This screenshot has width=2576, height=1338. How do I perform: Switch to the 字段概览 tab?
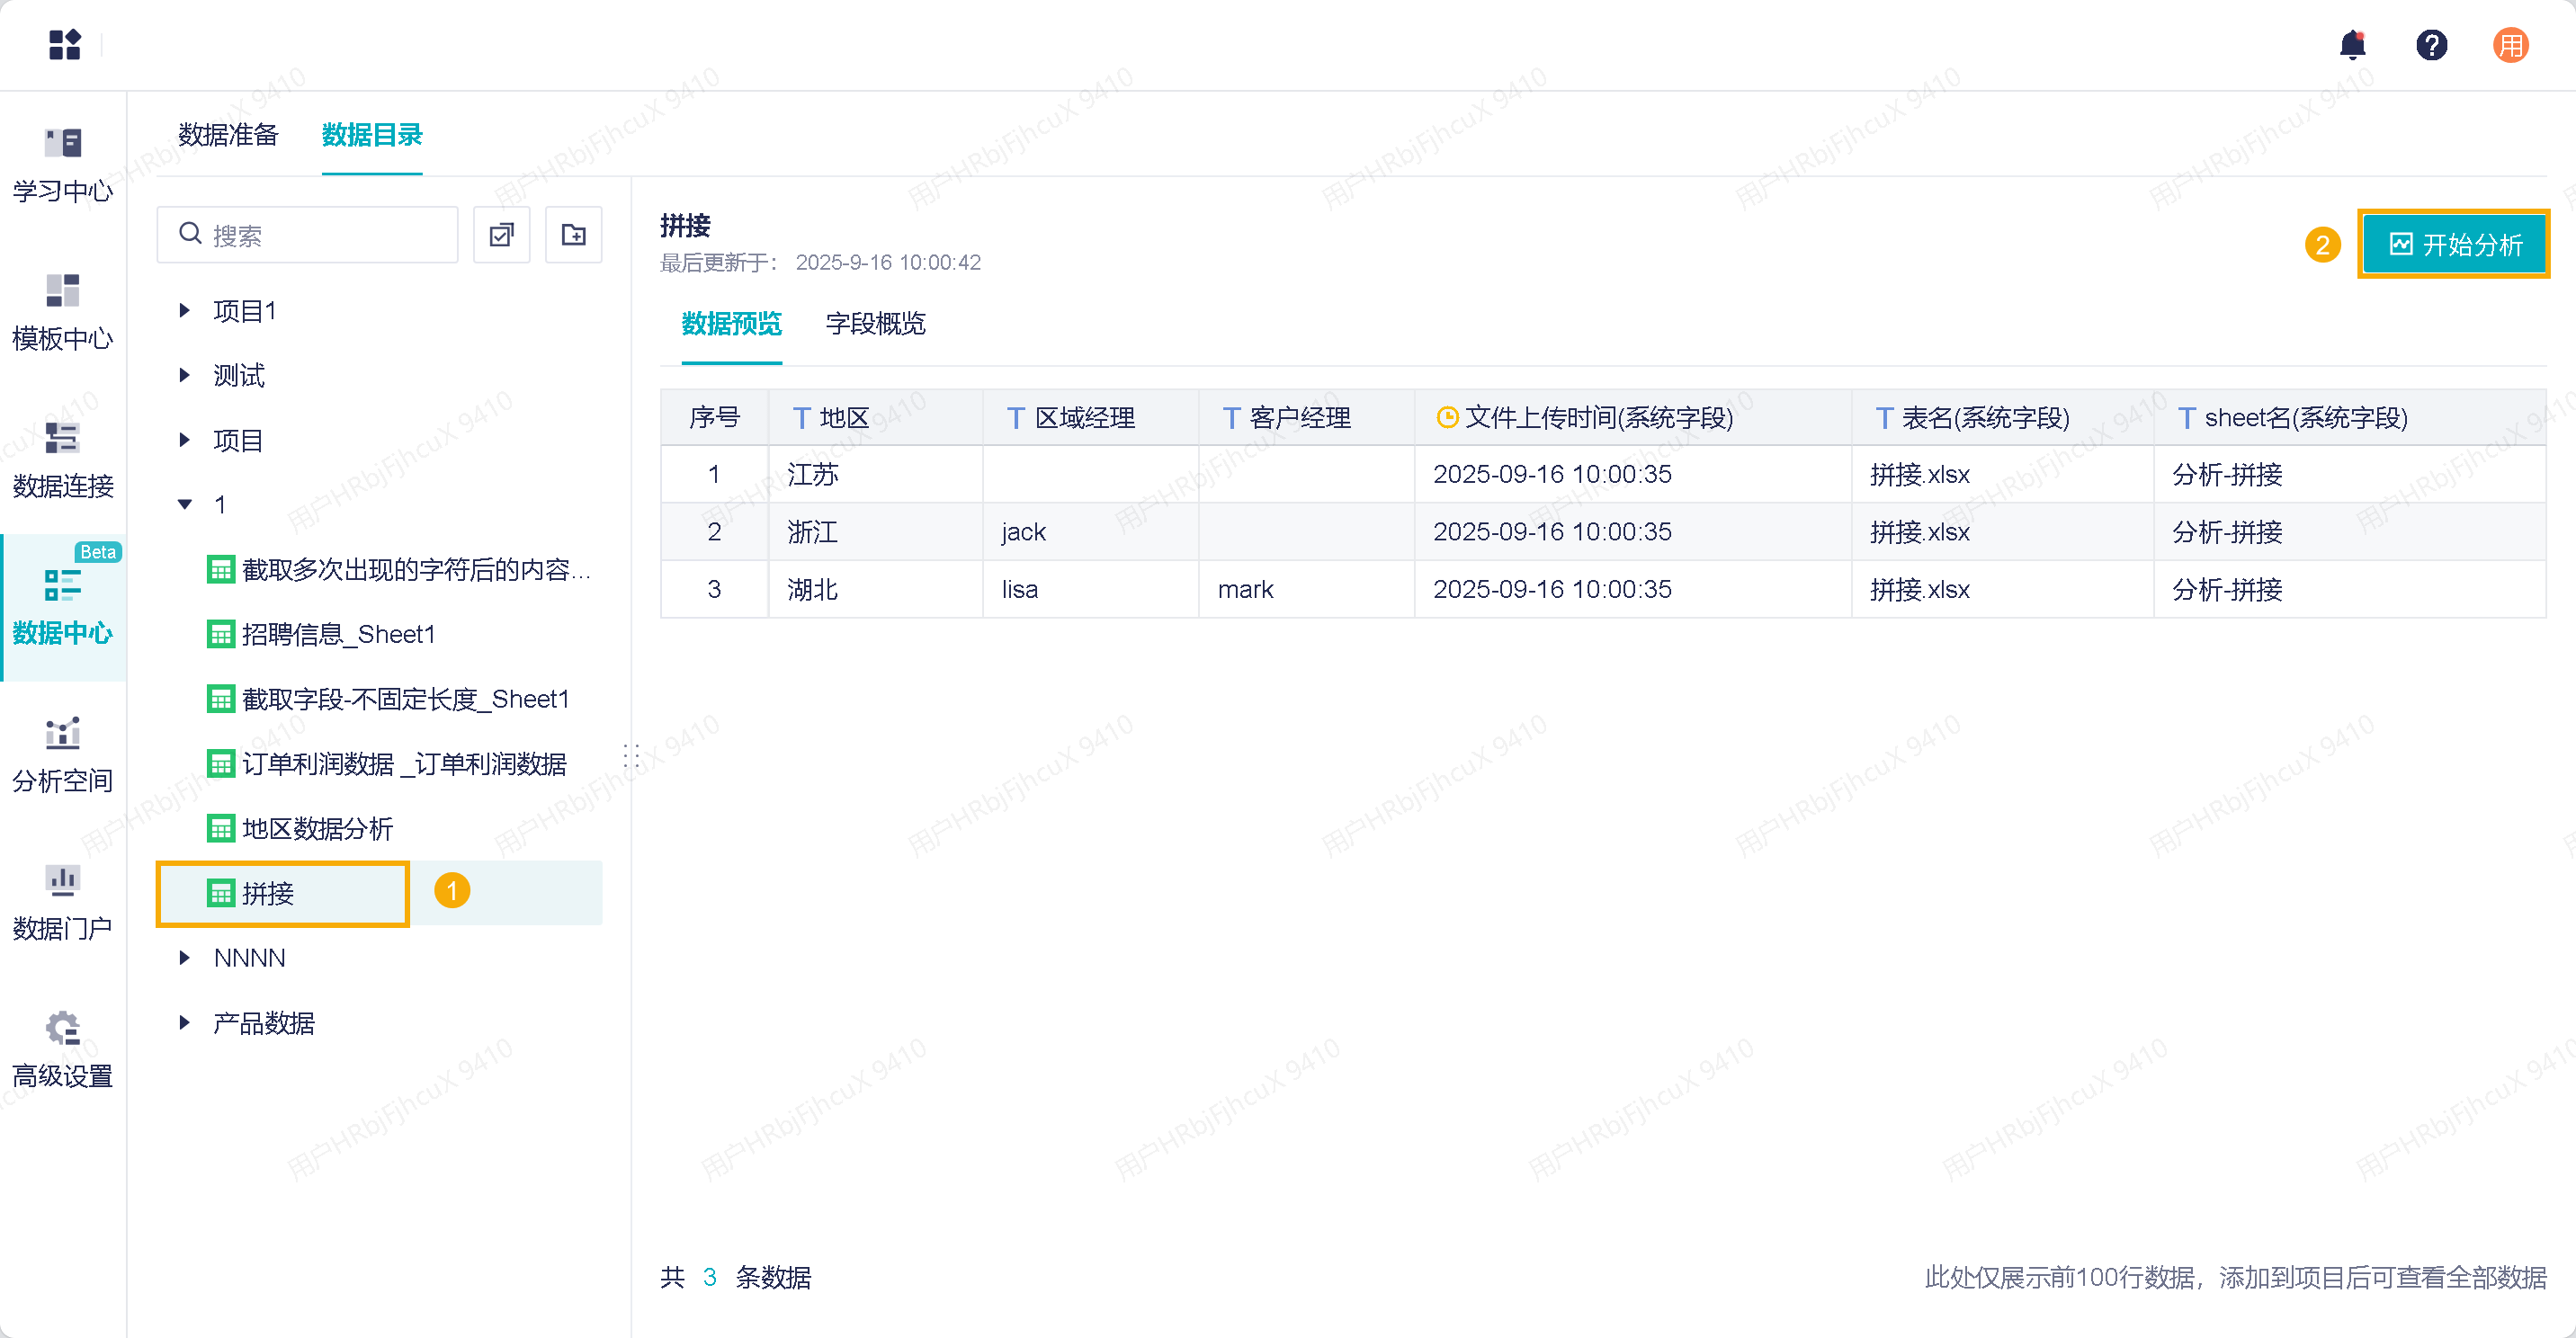[875, 324]
